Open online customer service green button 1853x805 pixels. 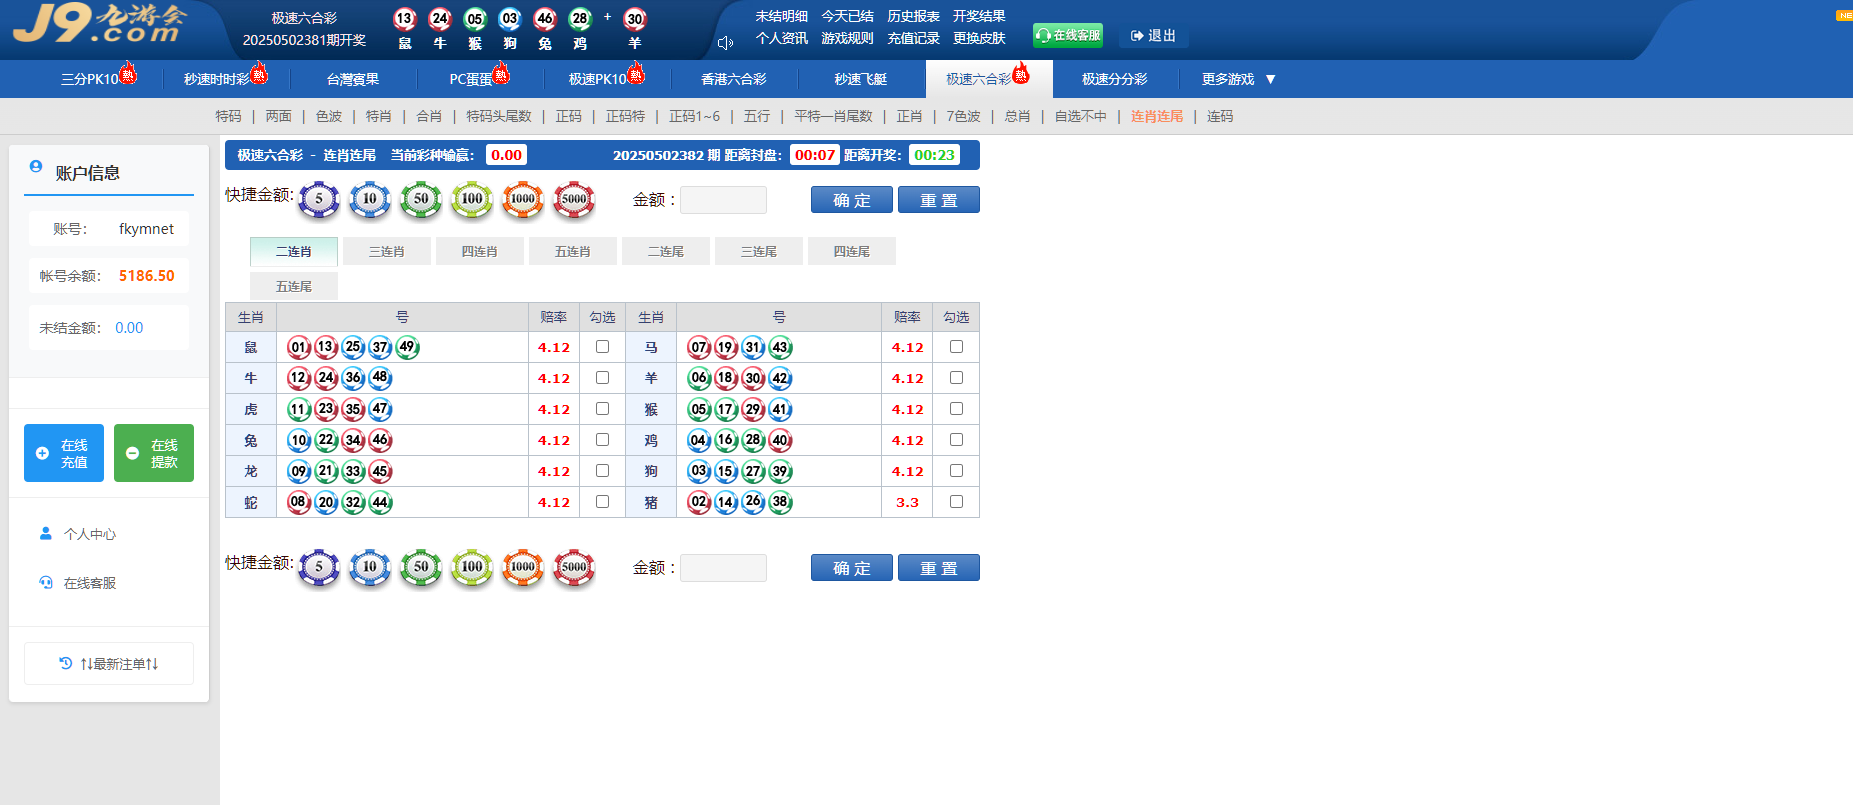point(1068,35)
